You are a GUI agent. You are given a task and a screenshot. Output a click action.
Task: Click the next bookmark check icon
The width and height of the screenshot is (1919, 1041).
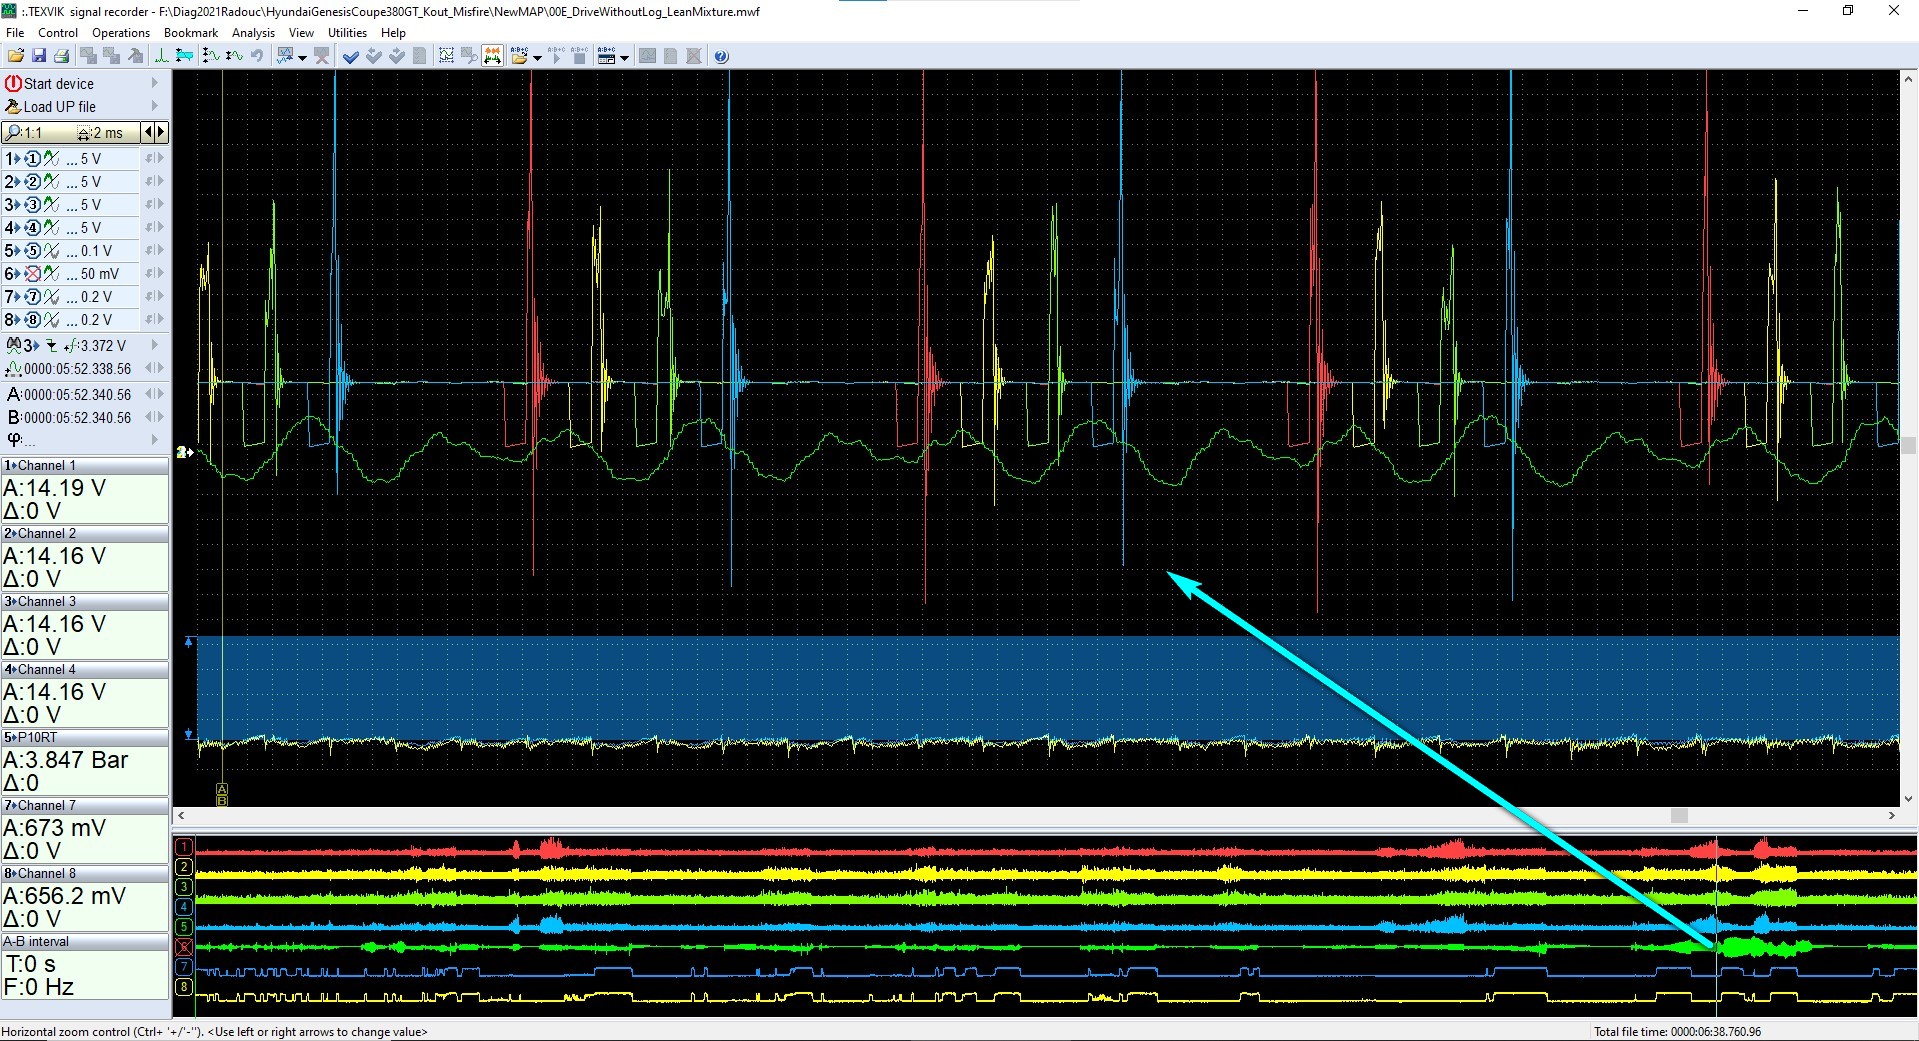tap(397, 56)
